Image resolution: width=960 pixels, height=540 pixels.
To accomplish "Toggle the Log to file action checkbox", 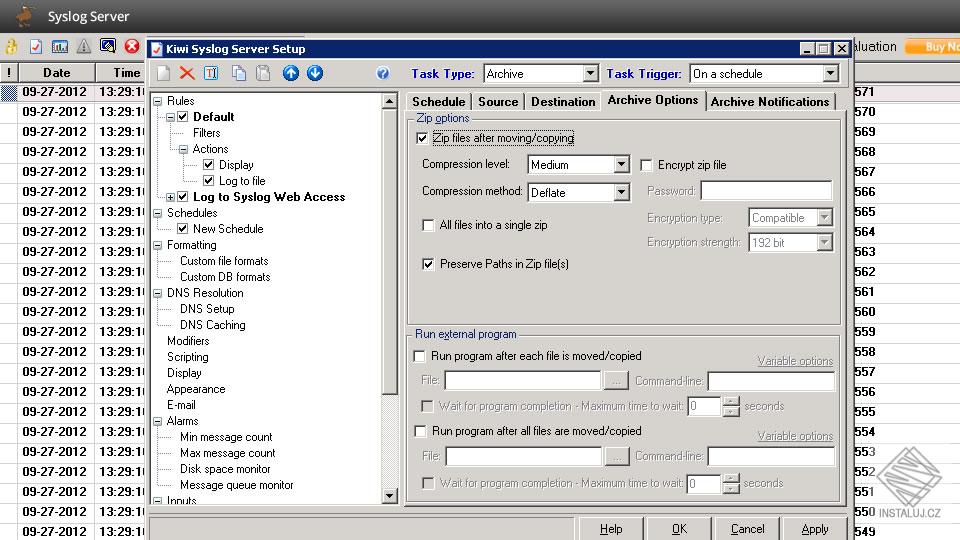I will tap(208, 181).
